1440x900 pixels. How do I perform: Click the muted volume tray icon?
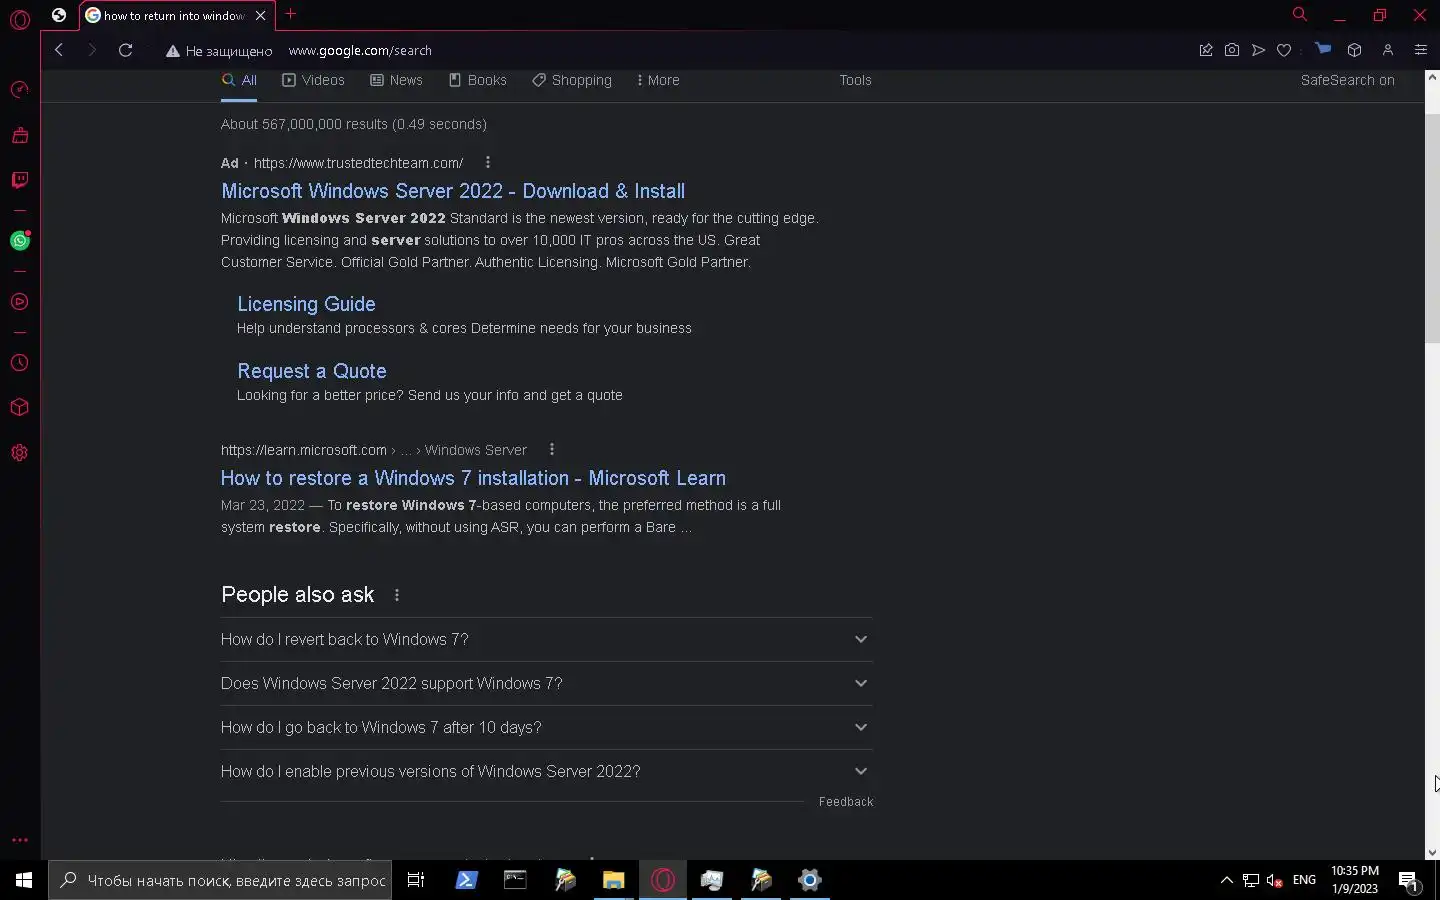click(x=1274, y=880)
